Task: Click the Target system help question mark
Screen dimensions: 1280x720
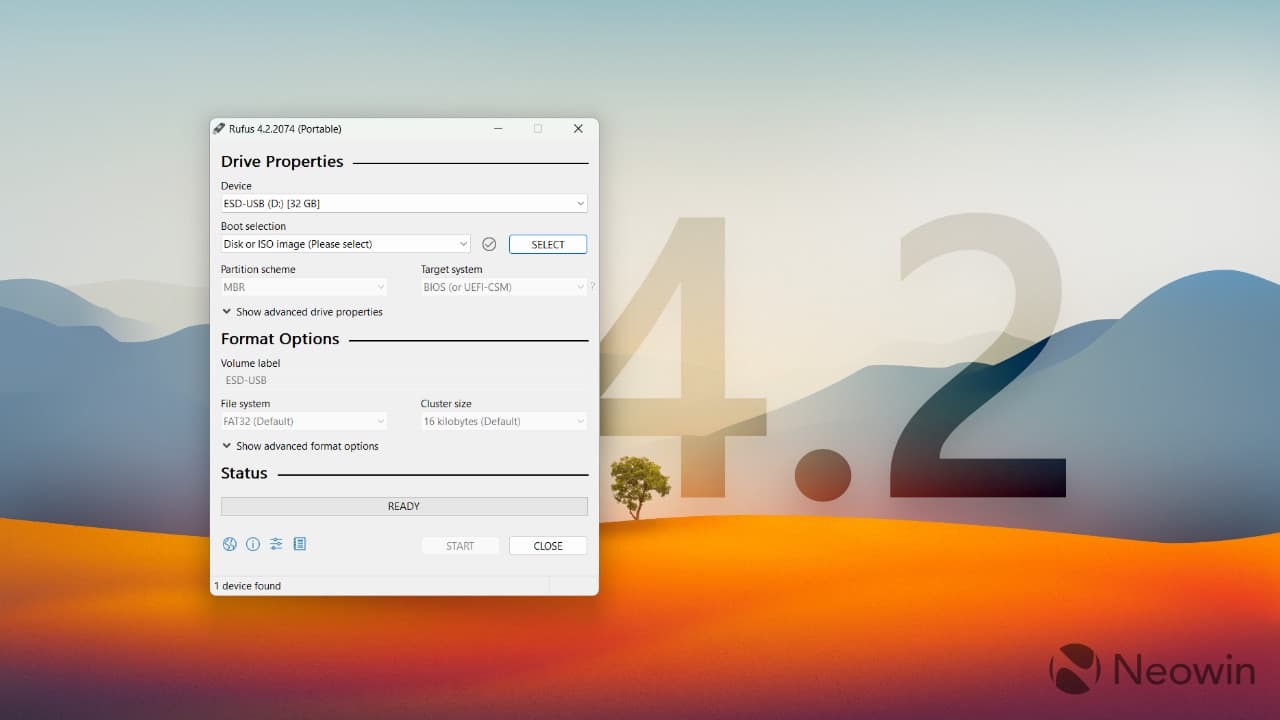Action: tap(591, 286)
